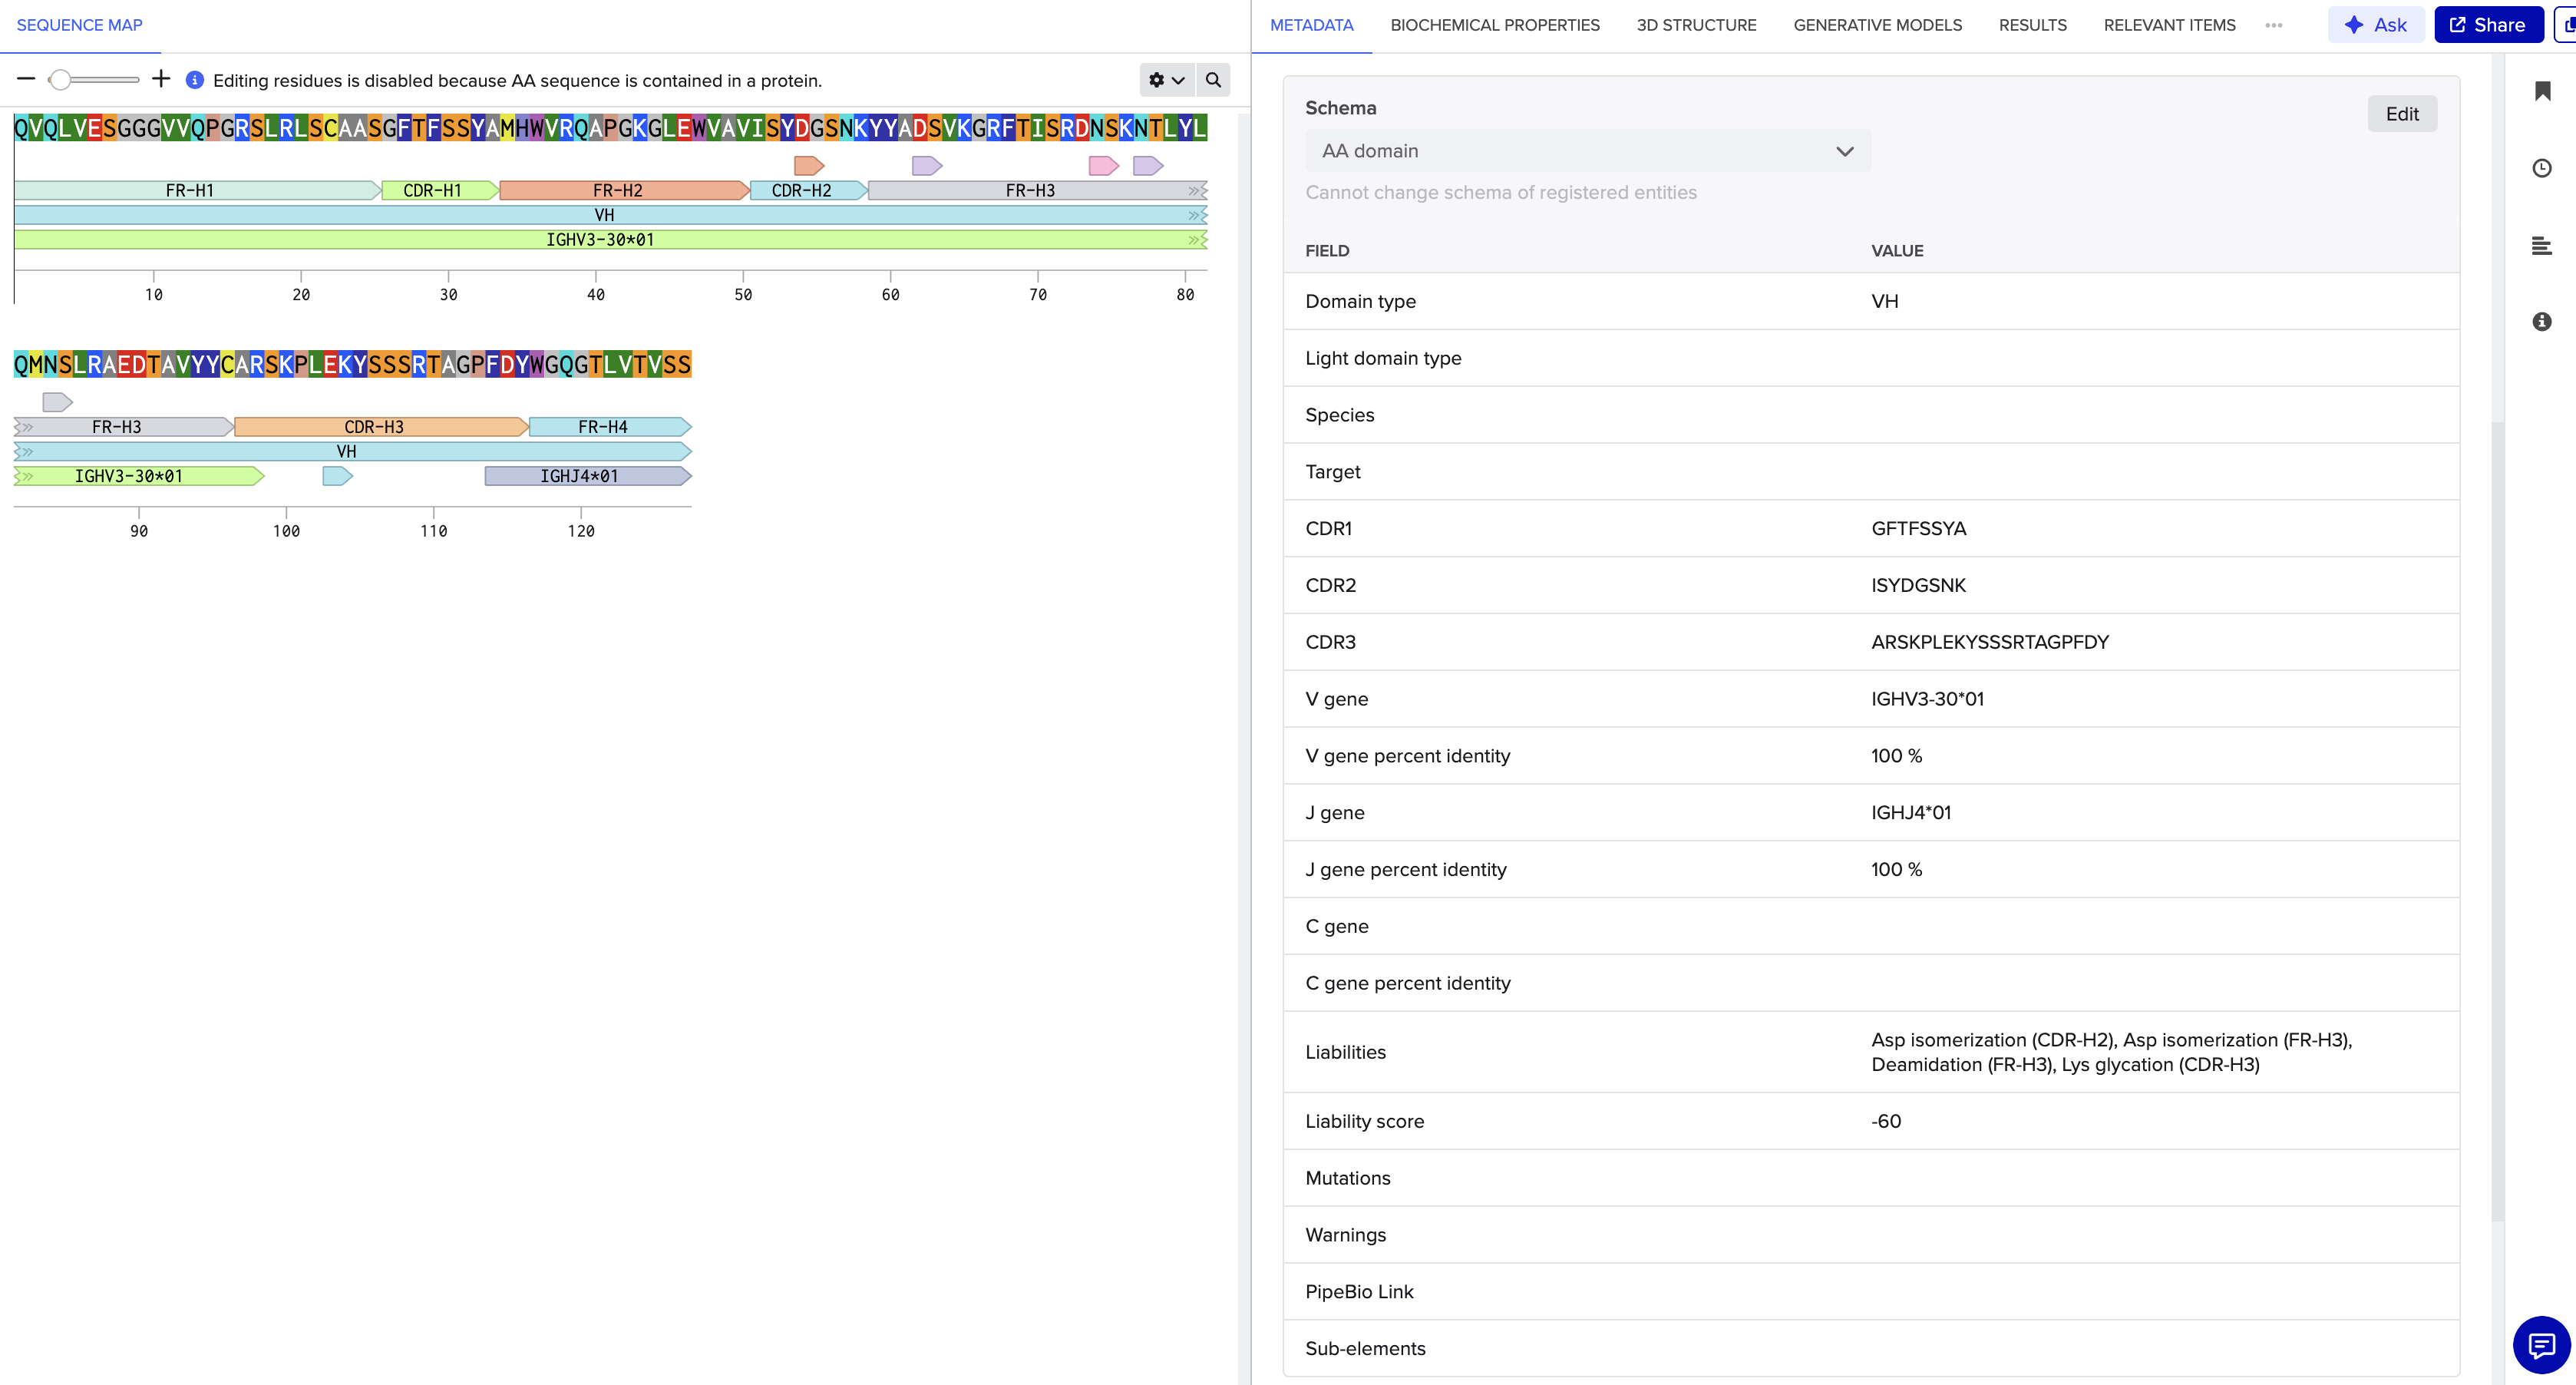Click the copy icon next to Share
Screen dimensions: 2576x1385
(2567, 25)
